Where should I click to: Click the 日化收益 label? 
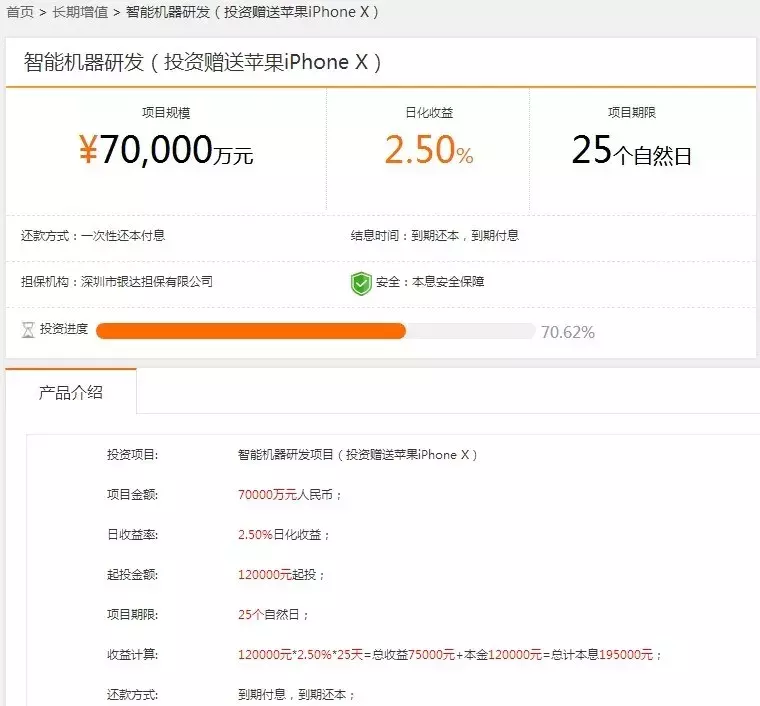[429, 113]
